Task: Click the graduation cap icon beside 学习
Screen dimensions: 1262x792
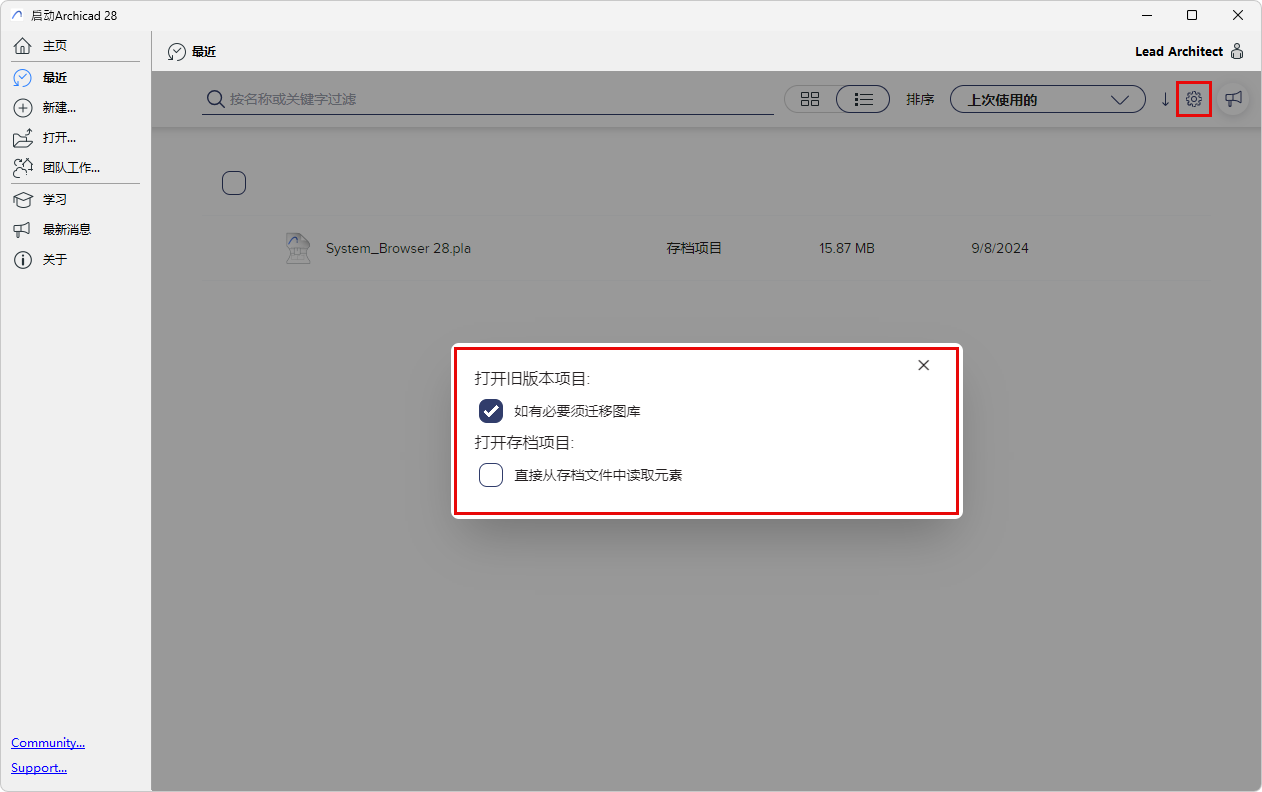Action: click(x=23, y=199)
